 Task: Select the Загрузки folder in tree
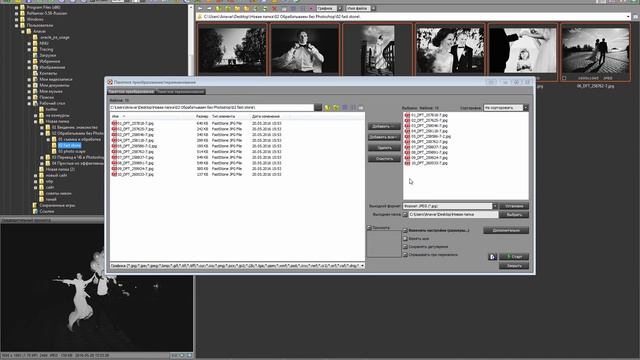click(48, 55)
